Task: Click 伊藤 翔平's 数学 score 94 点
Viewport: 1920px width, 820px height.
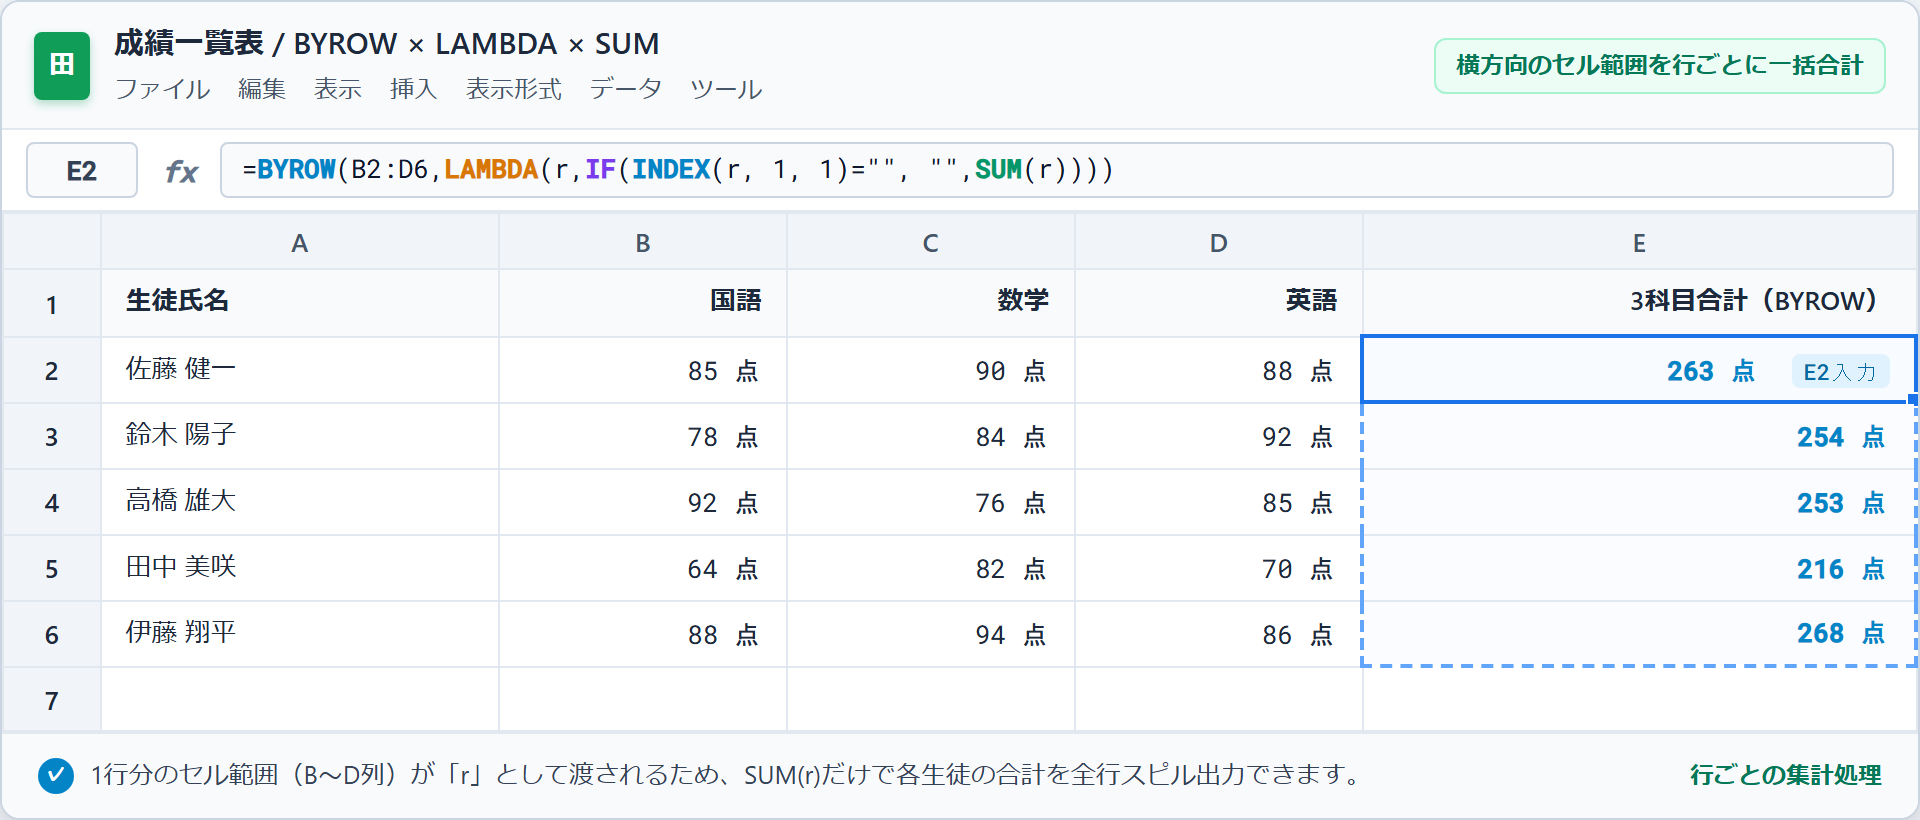Action: [931, 634]
